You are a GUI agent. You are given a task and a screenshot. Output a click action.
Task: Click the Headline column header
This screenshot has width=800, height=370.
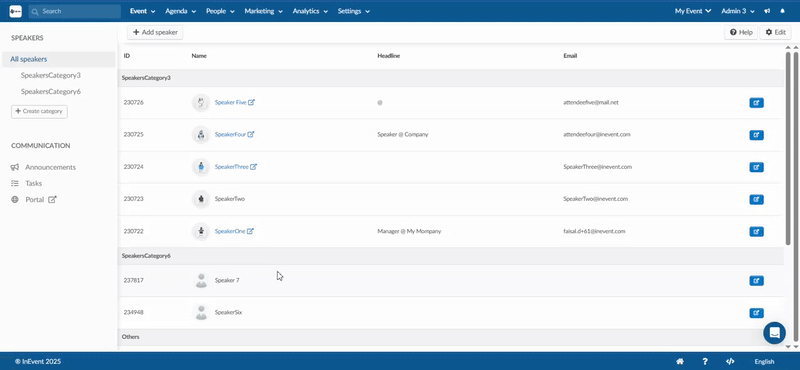(x=388, y=56)
